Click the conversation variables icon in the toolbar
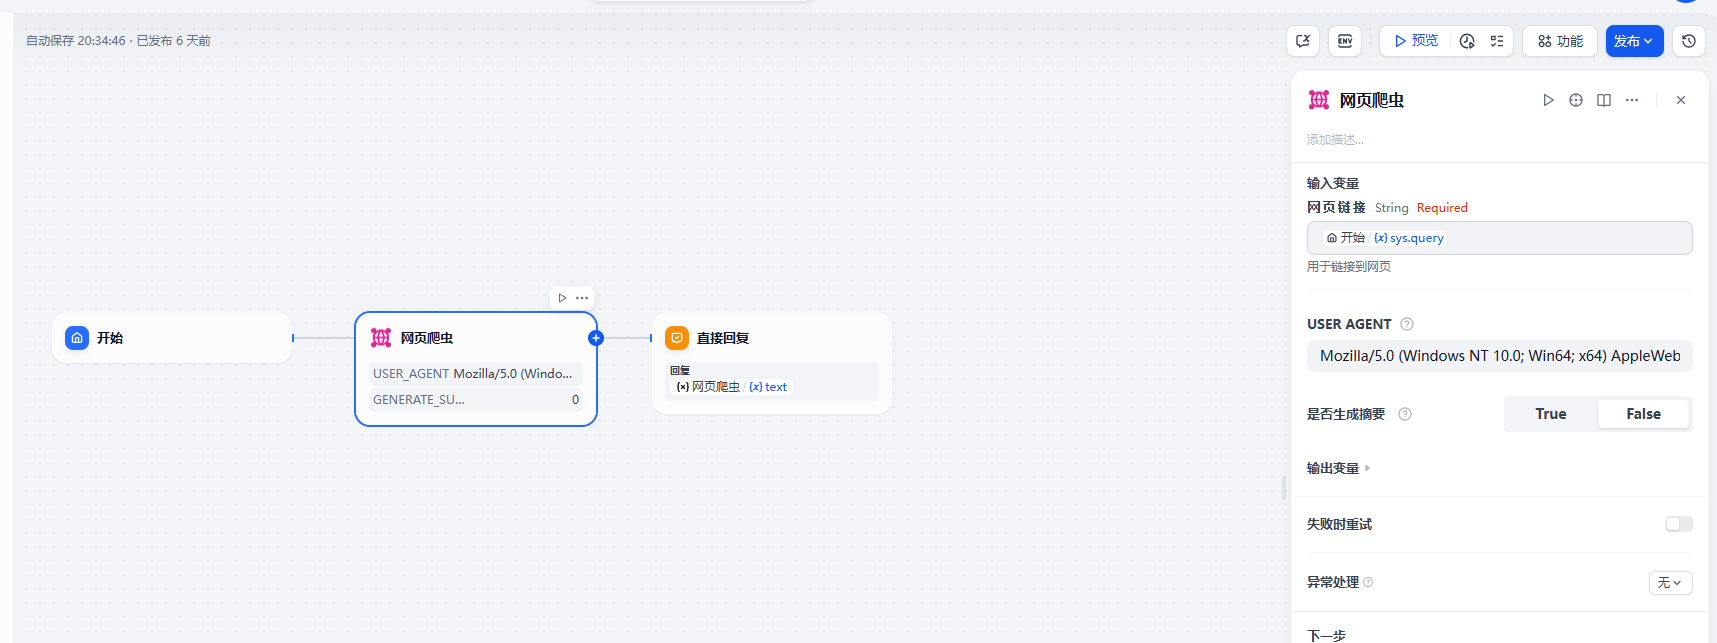The image size is (1717, 643). tap(1303, 41)
